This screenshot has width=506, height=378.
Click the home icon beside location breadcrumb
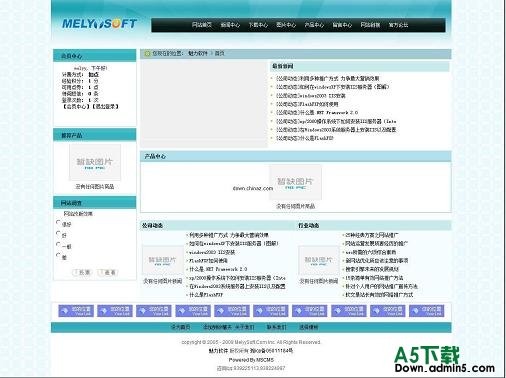(147, 53)
